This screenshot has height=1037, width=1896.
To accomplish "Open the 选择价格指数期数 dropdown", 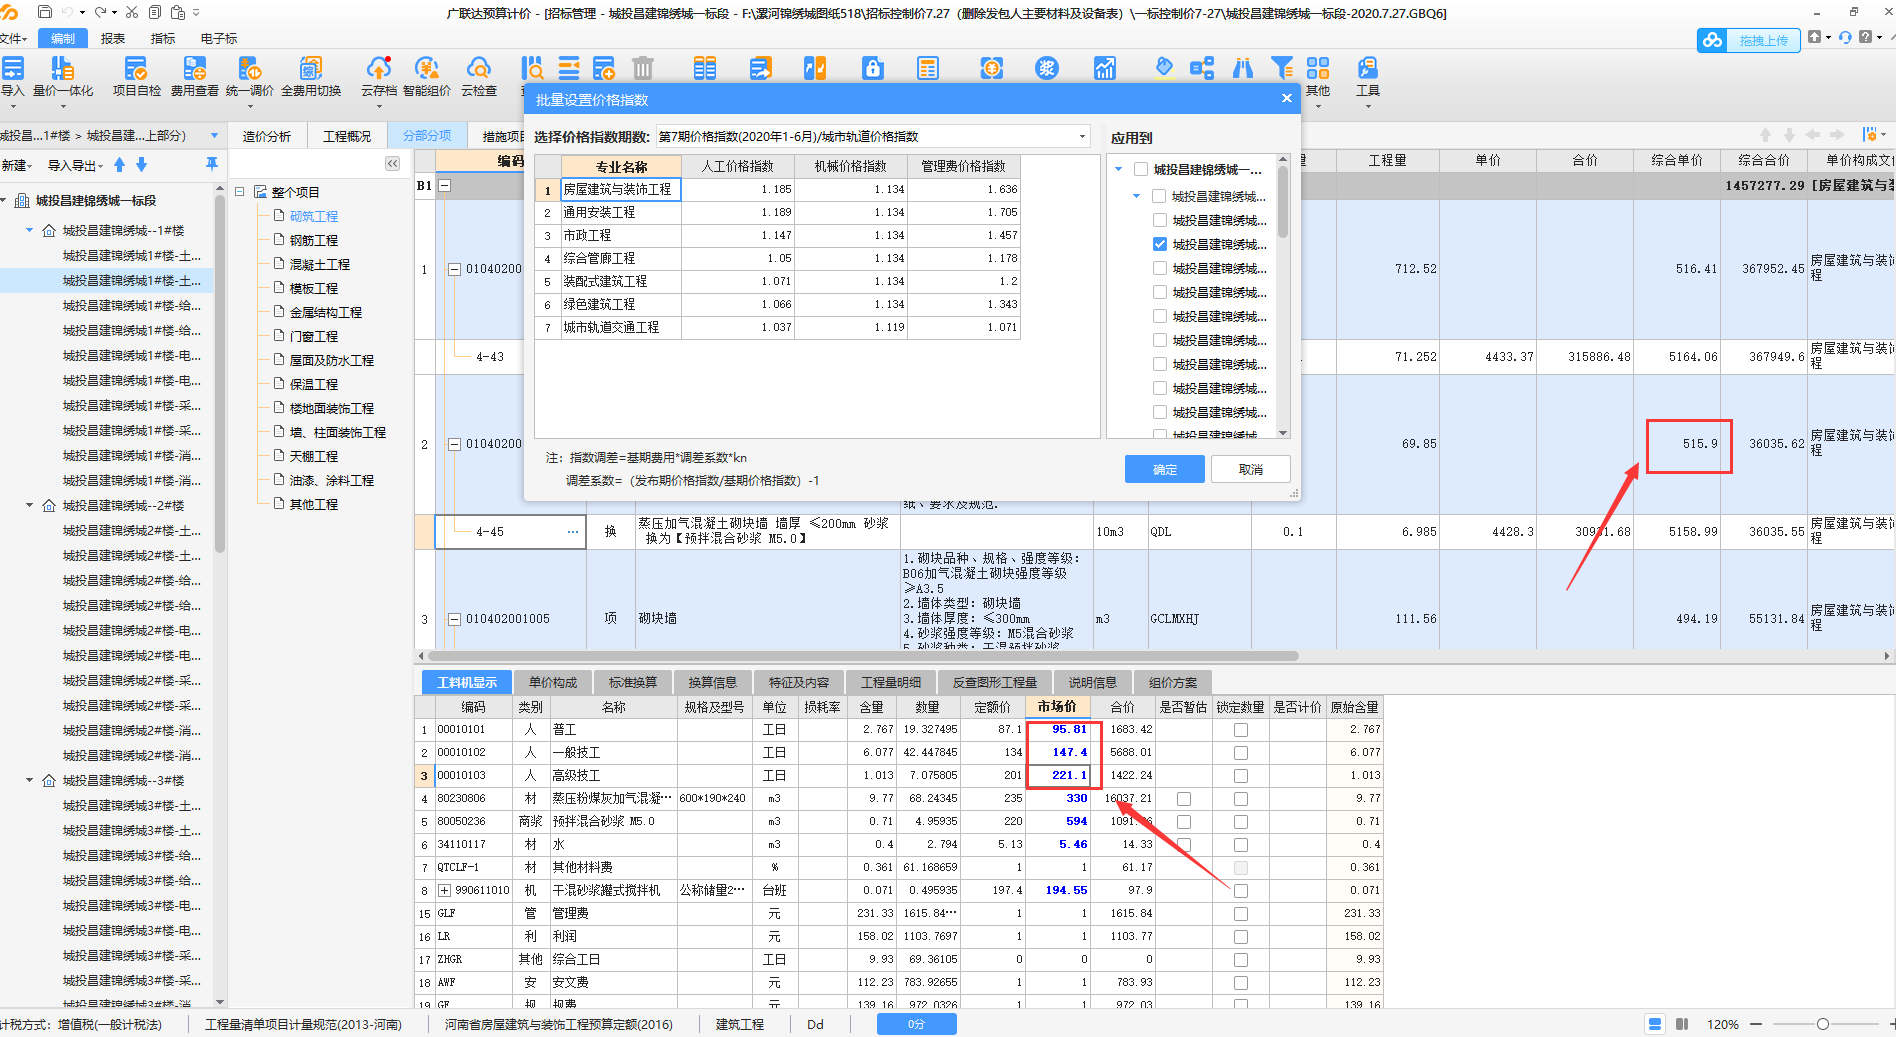I will 1082,137.
